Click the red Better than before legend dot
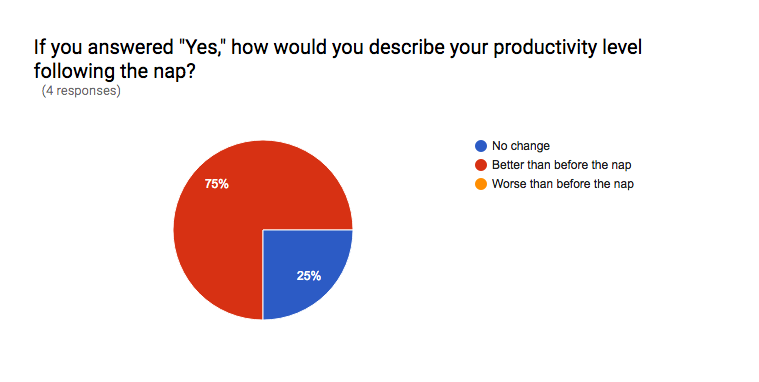 click(481, 165)
